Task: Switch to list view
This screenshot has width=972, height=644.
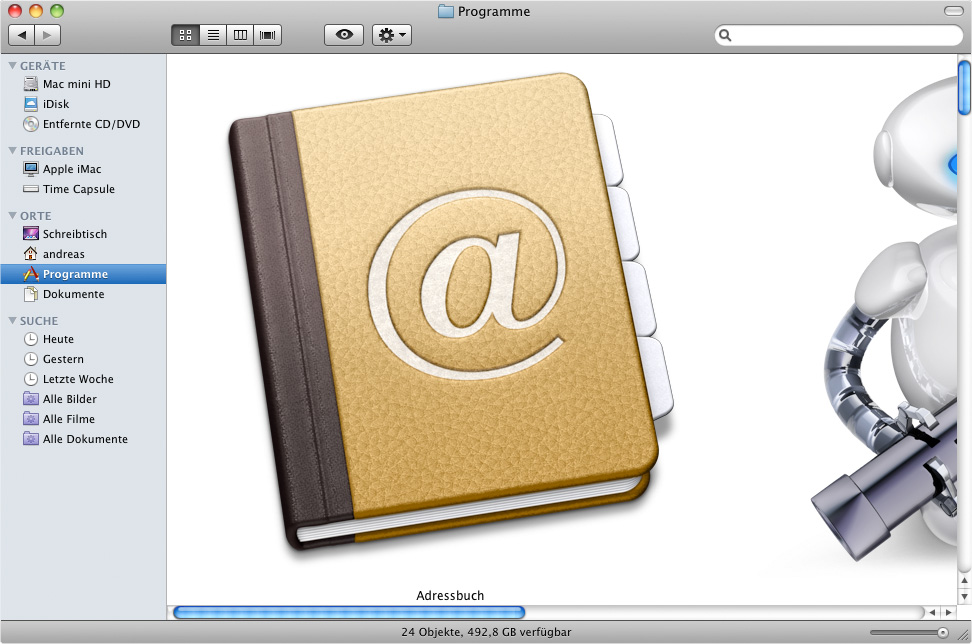Action: 213,35
